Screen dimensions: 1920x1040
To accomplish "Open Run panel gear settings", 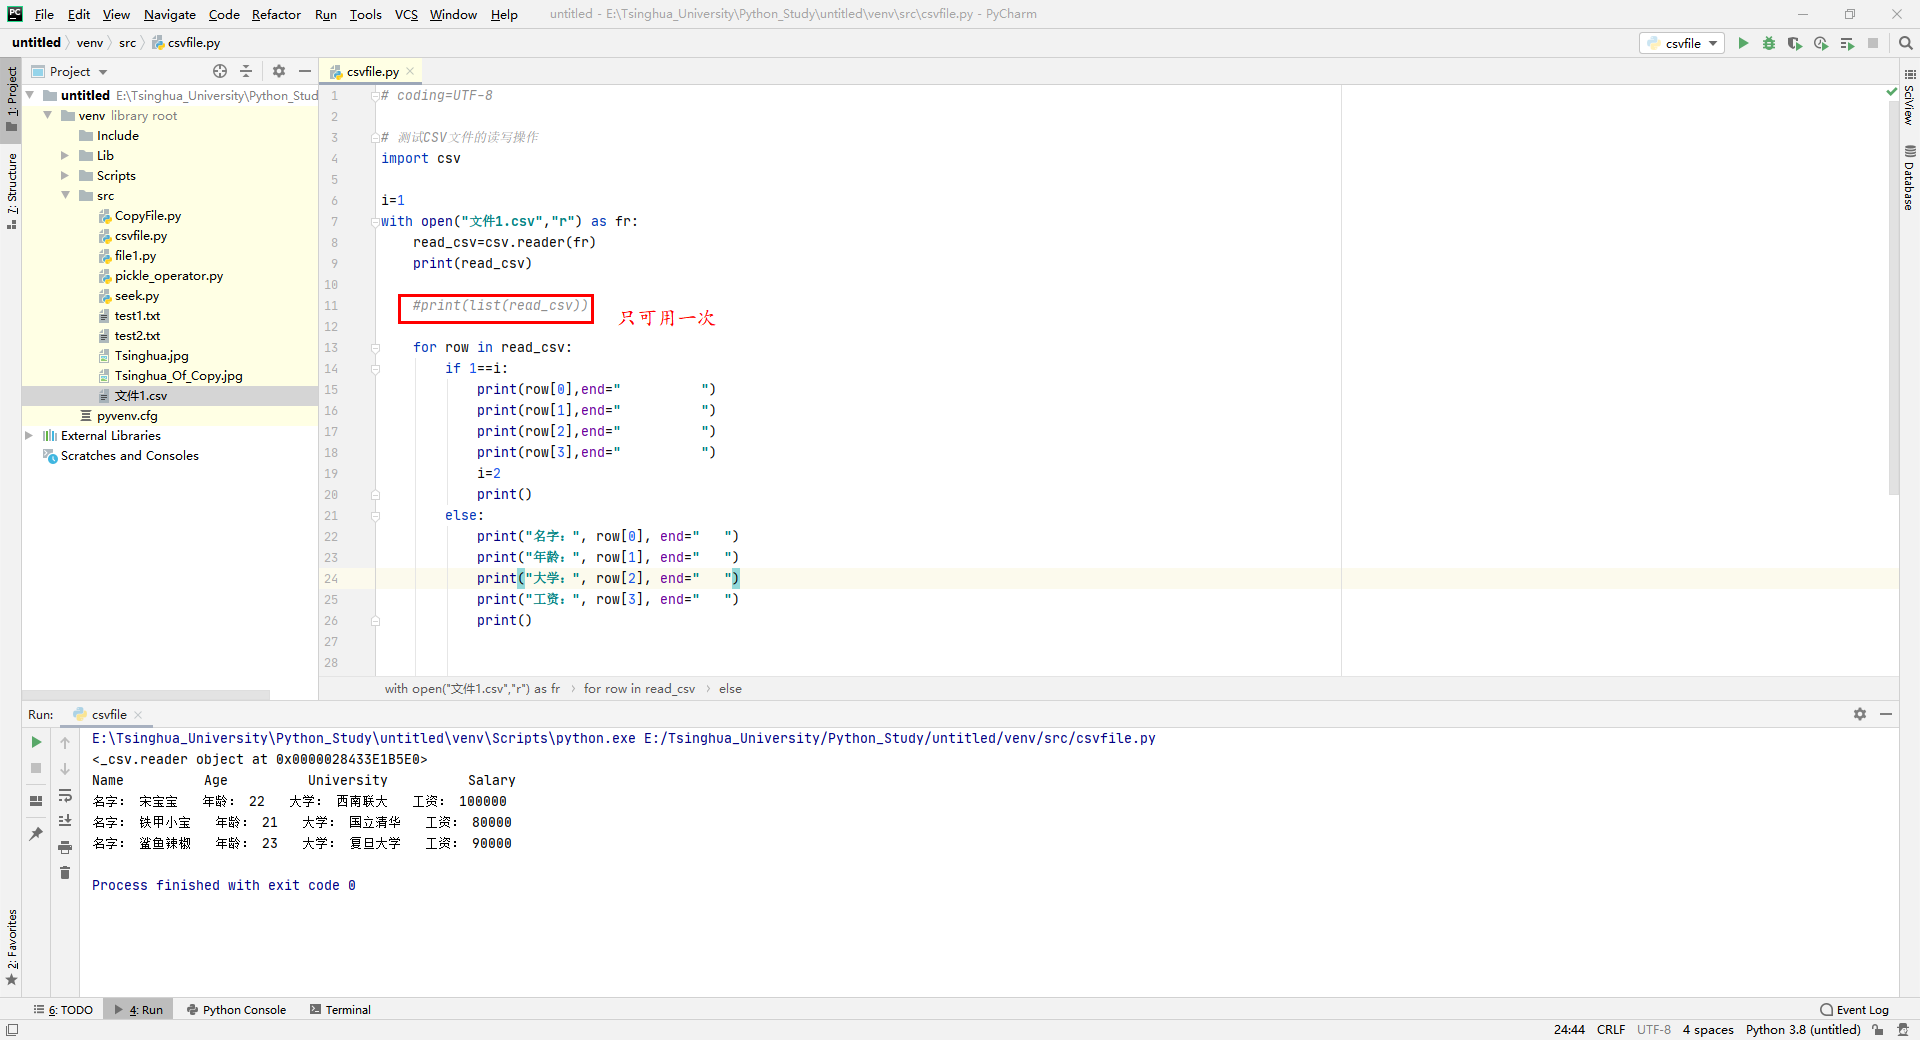I will (1860, 714).
